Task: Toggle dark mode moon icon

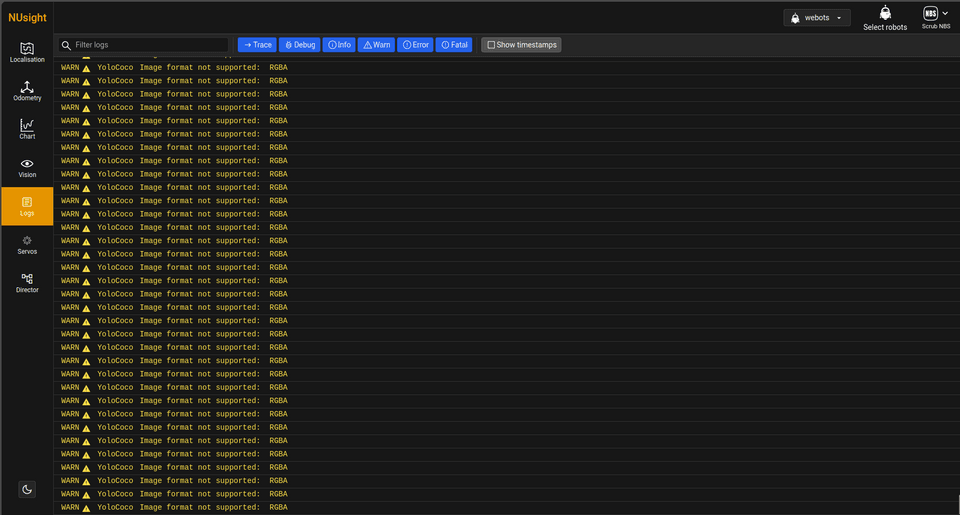Action: (27, 489)
